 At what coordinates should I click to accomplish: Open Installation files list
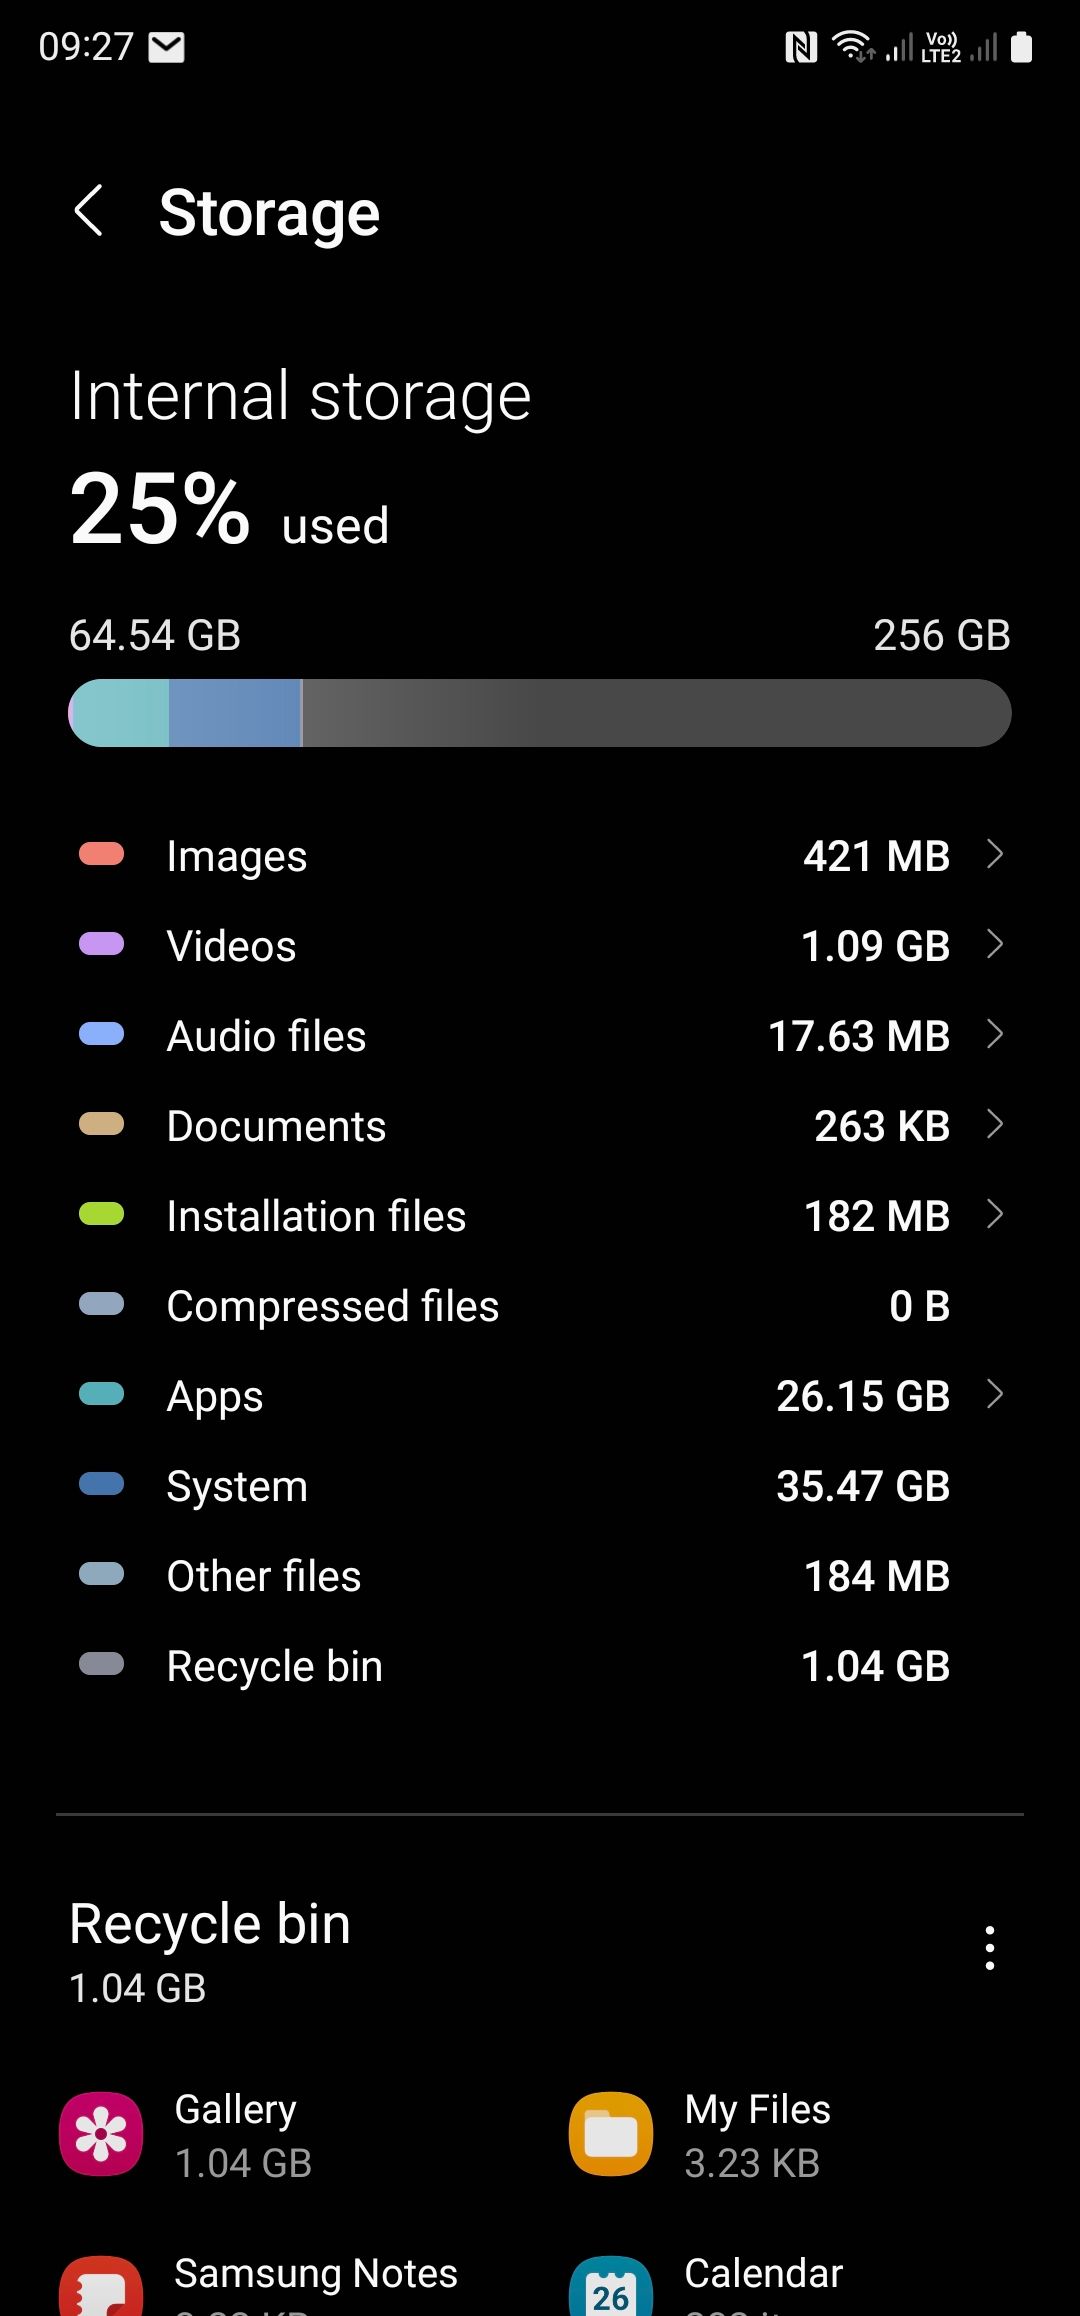540,1216
